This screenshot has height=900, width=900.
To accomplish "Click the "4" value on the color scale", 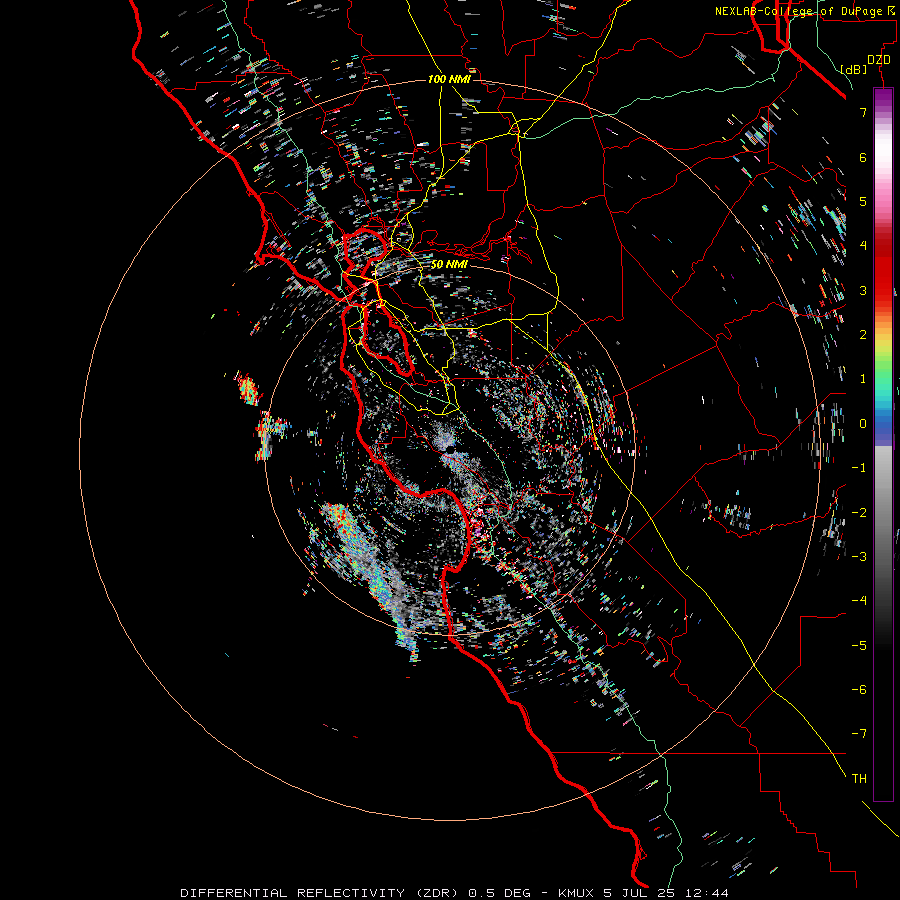I will tap(863, 246).
